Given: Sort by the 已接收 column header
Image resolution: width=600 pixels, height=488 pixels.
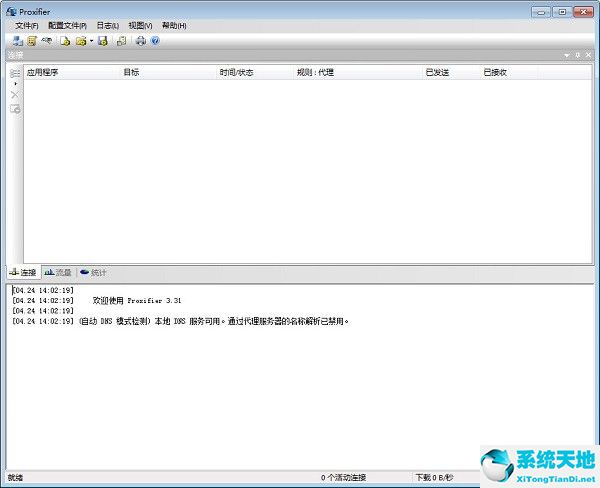Looking at the screenshot, I should (509, 72).
